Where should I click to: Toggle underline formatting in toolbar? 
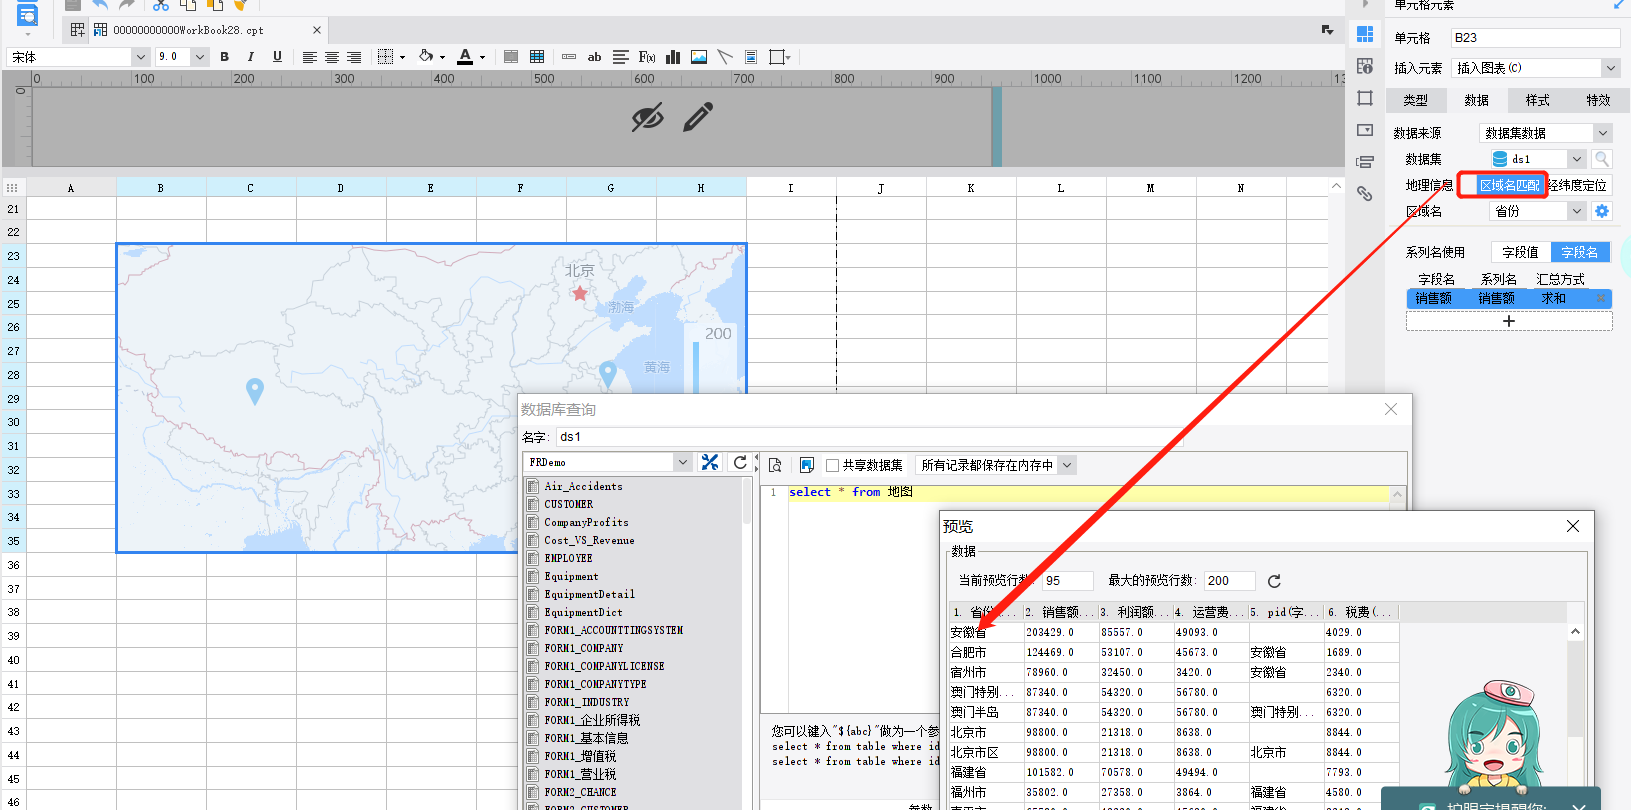pos(277,57)
